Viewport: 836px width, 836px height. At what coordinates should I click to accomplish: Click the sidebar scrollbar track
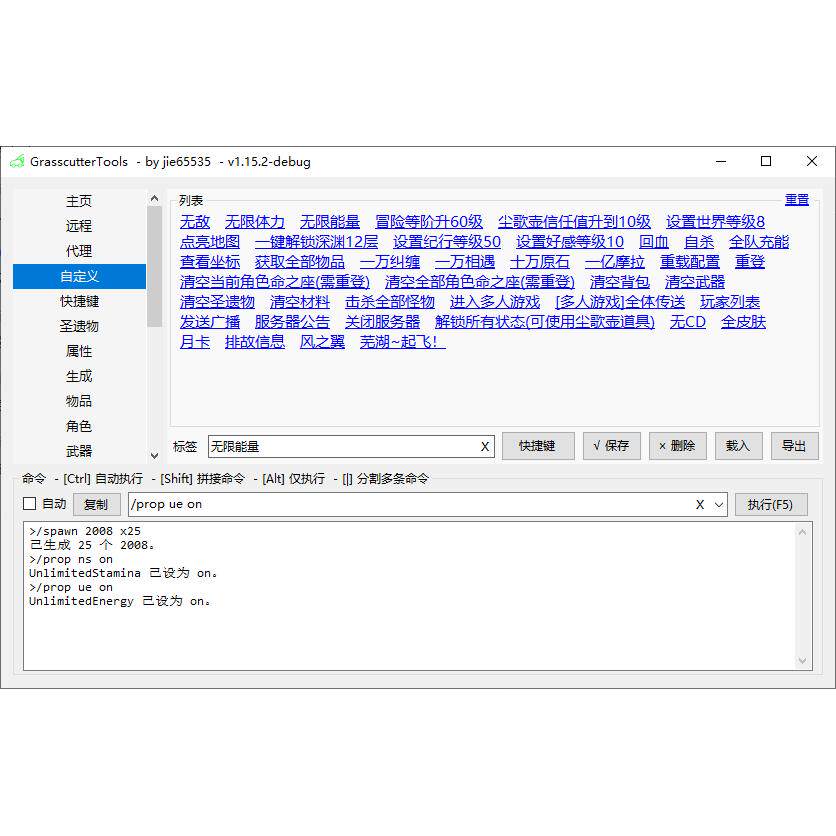pos(155,380)
